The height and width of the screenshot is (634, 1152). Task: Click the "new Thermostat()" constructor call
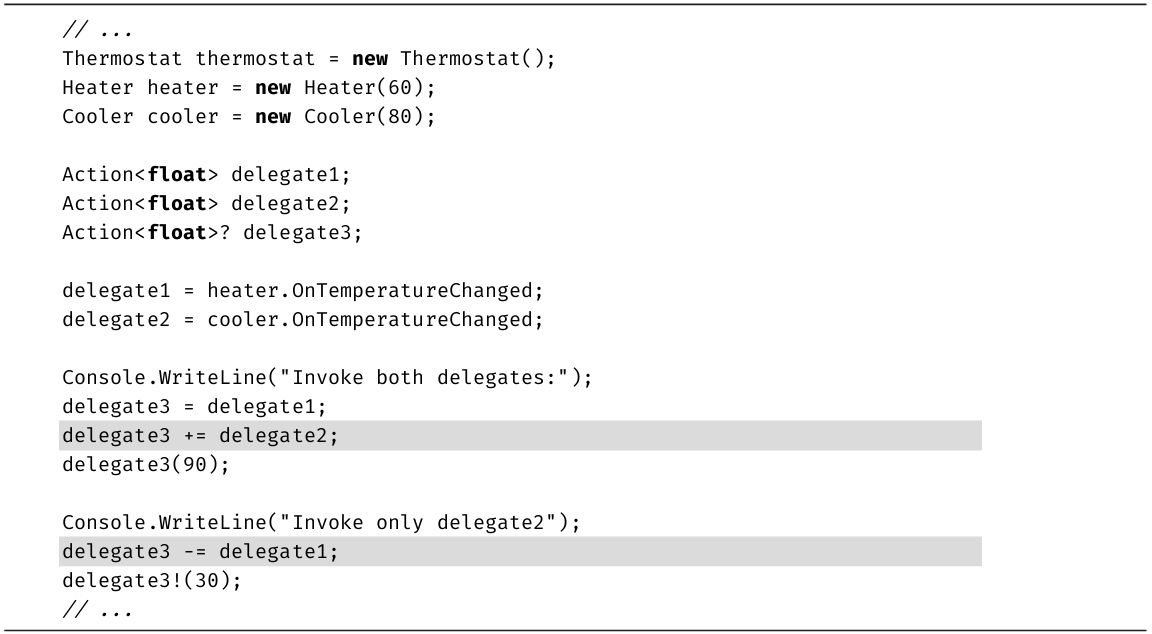coord(452,58)
